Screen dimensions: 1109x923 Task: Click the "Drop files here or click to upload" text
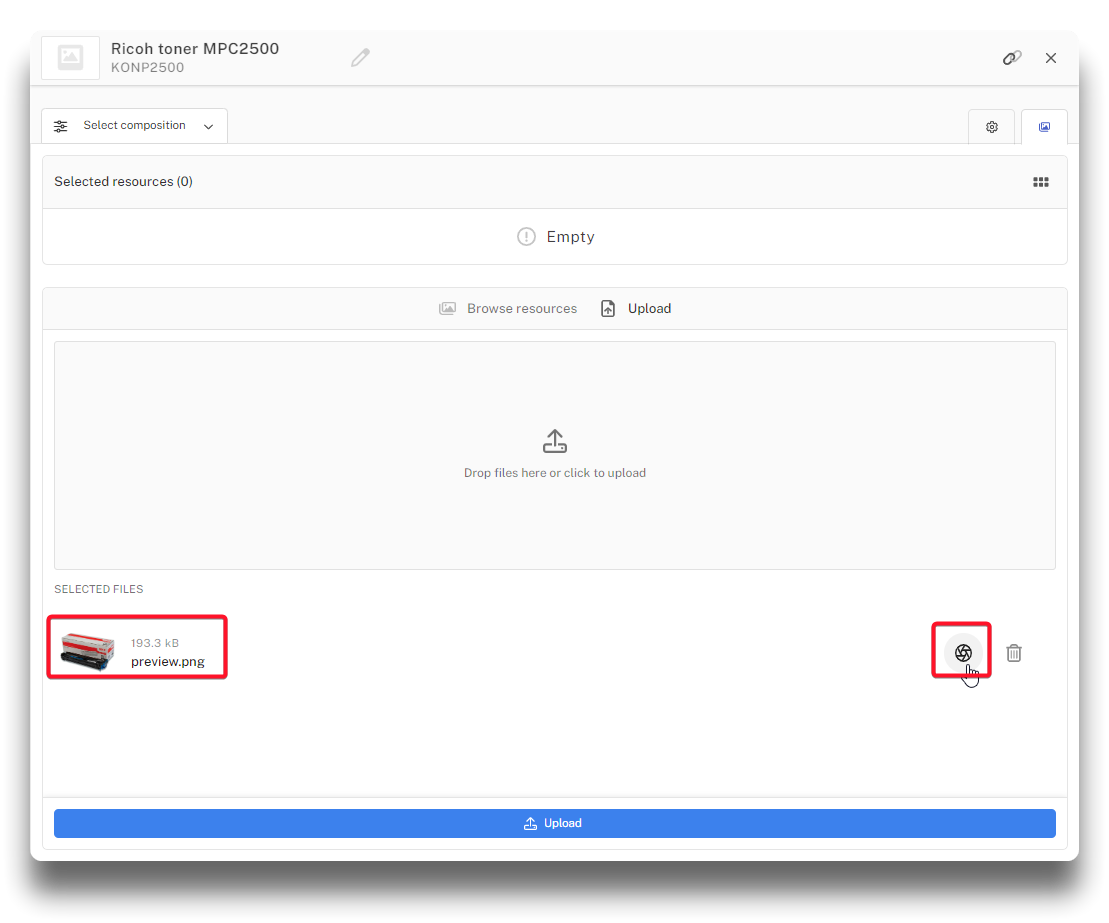[554, 473]
